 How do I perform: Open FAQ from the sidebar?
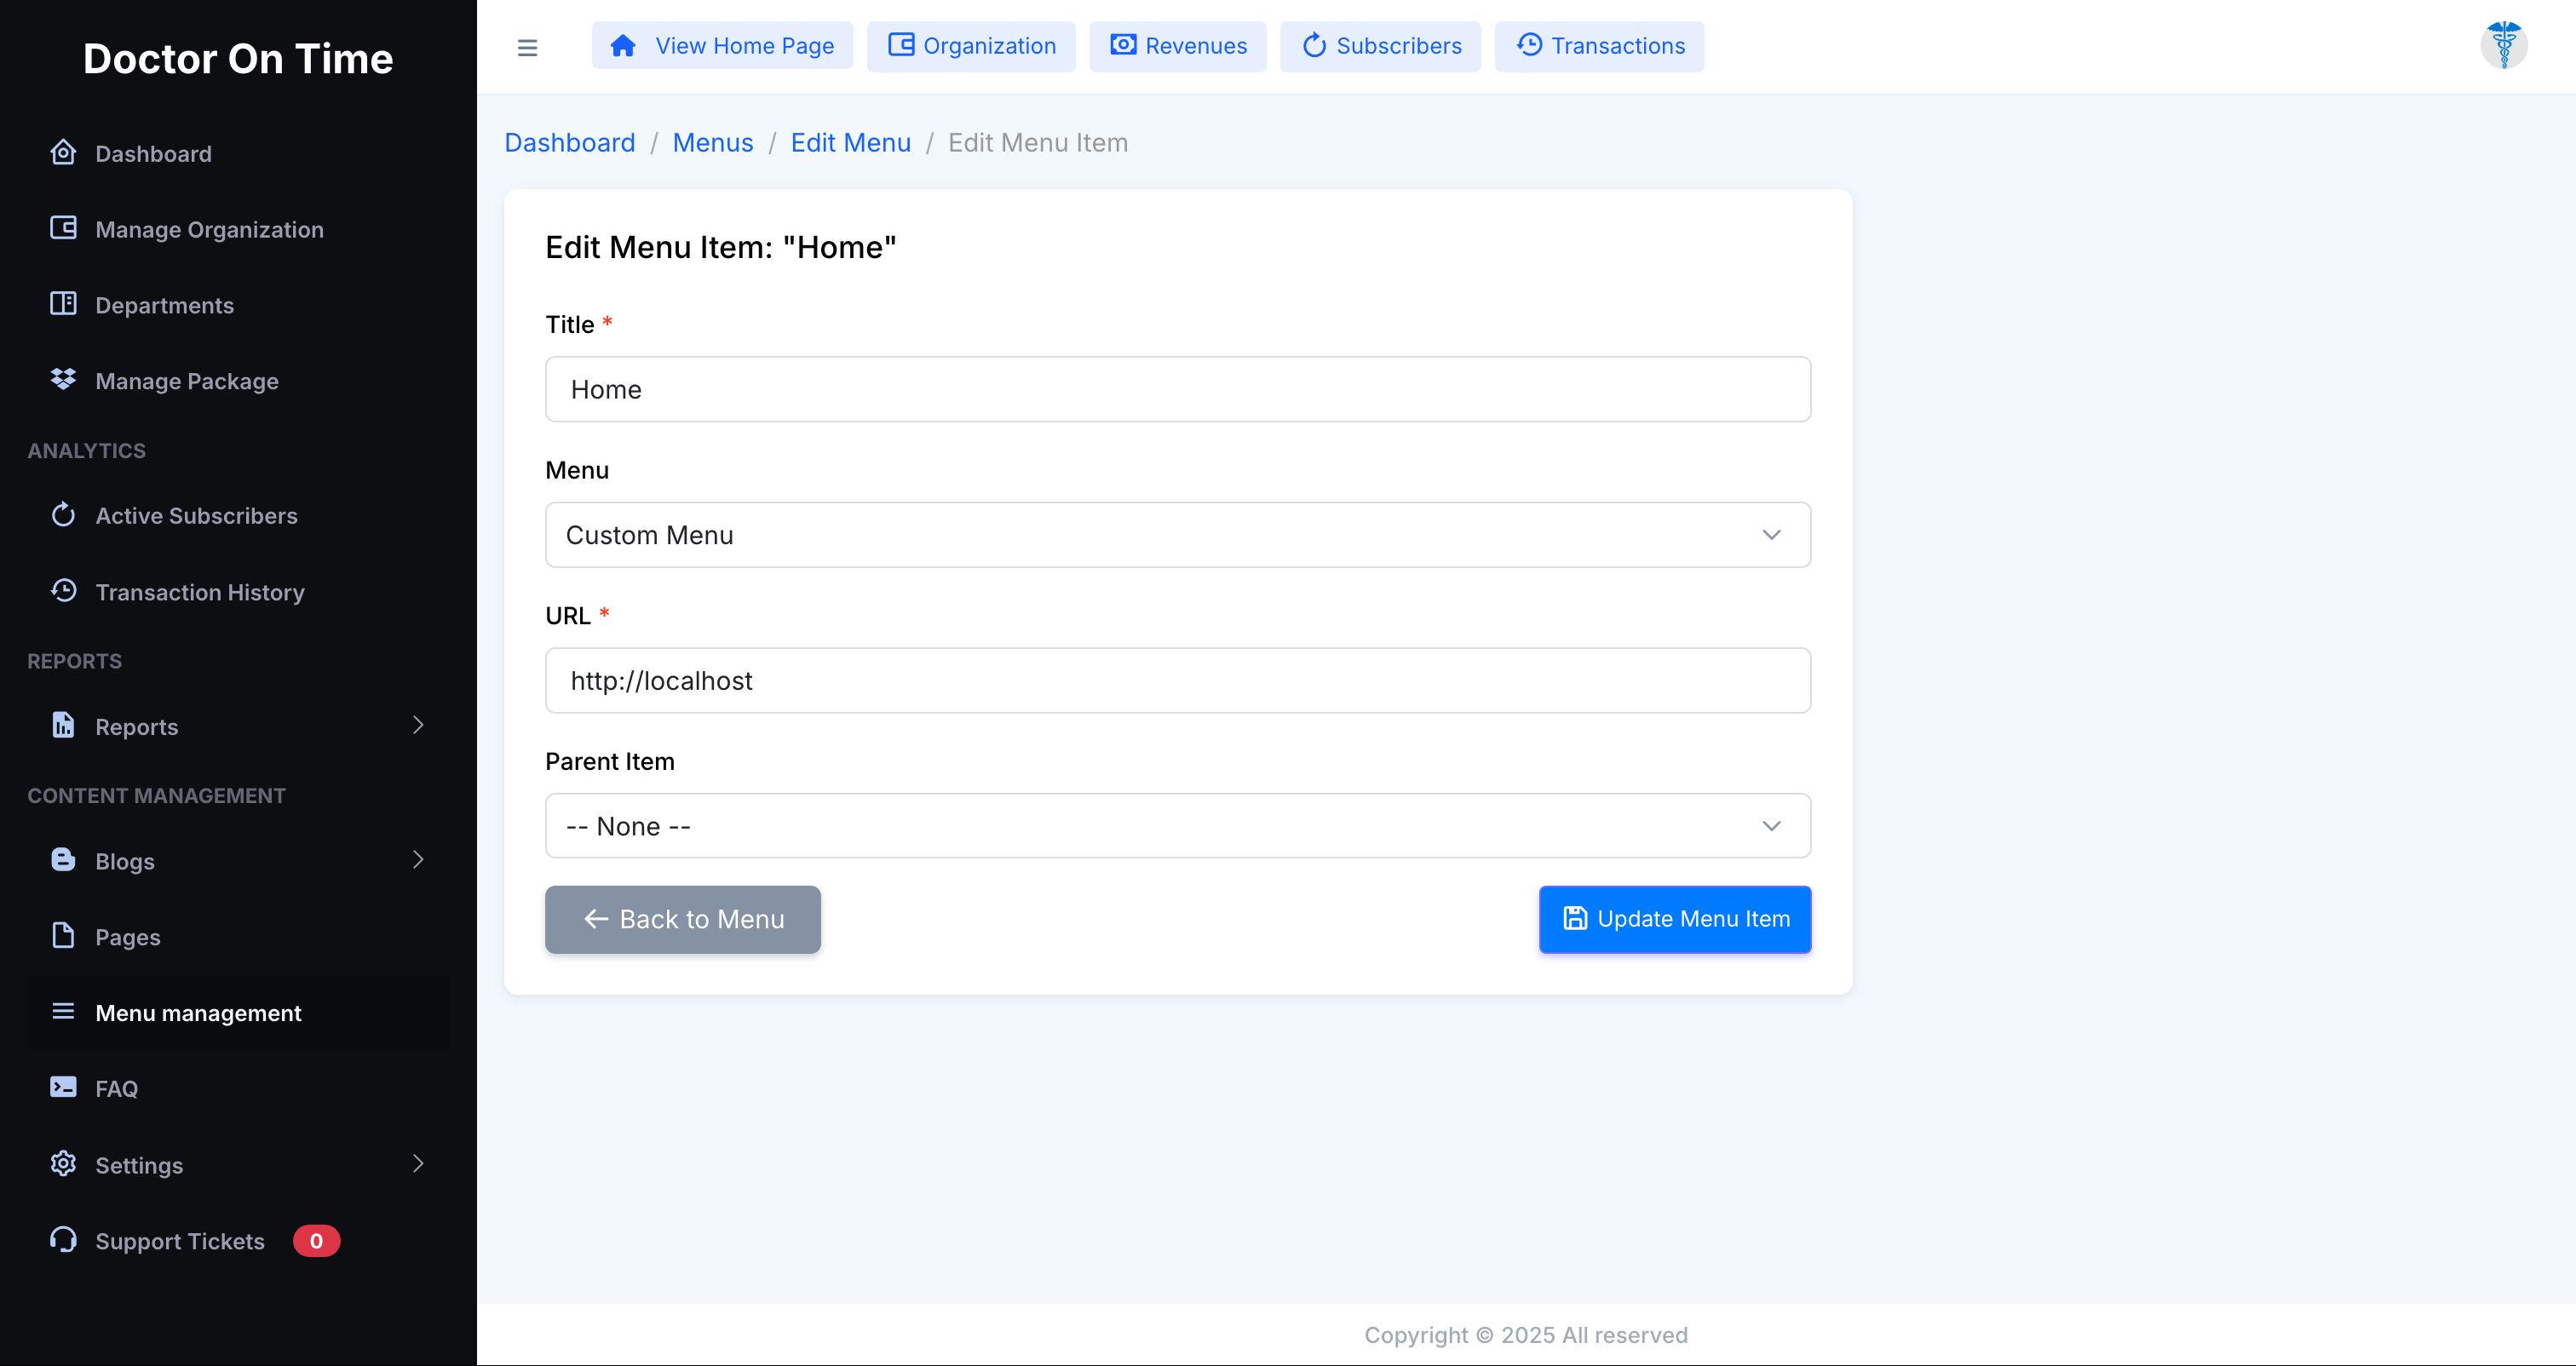[238, 1089]
